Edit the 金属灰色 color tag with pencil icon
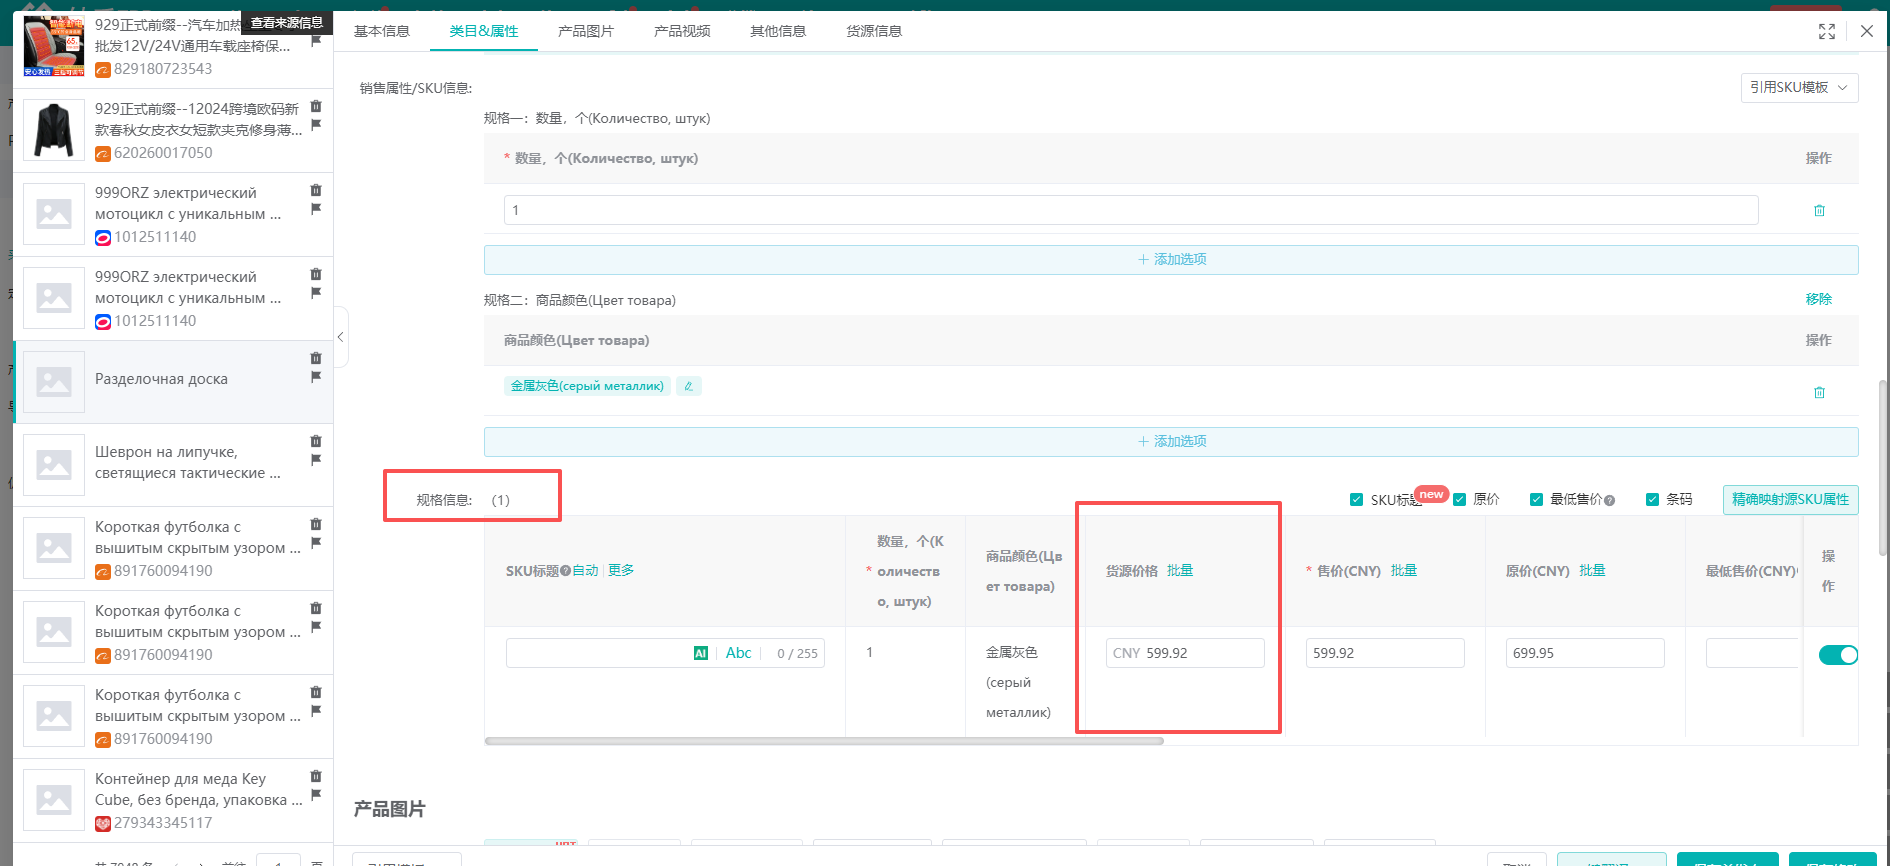 click(x=688, y=386)
